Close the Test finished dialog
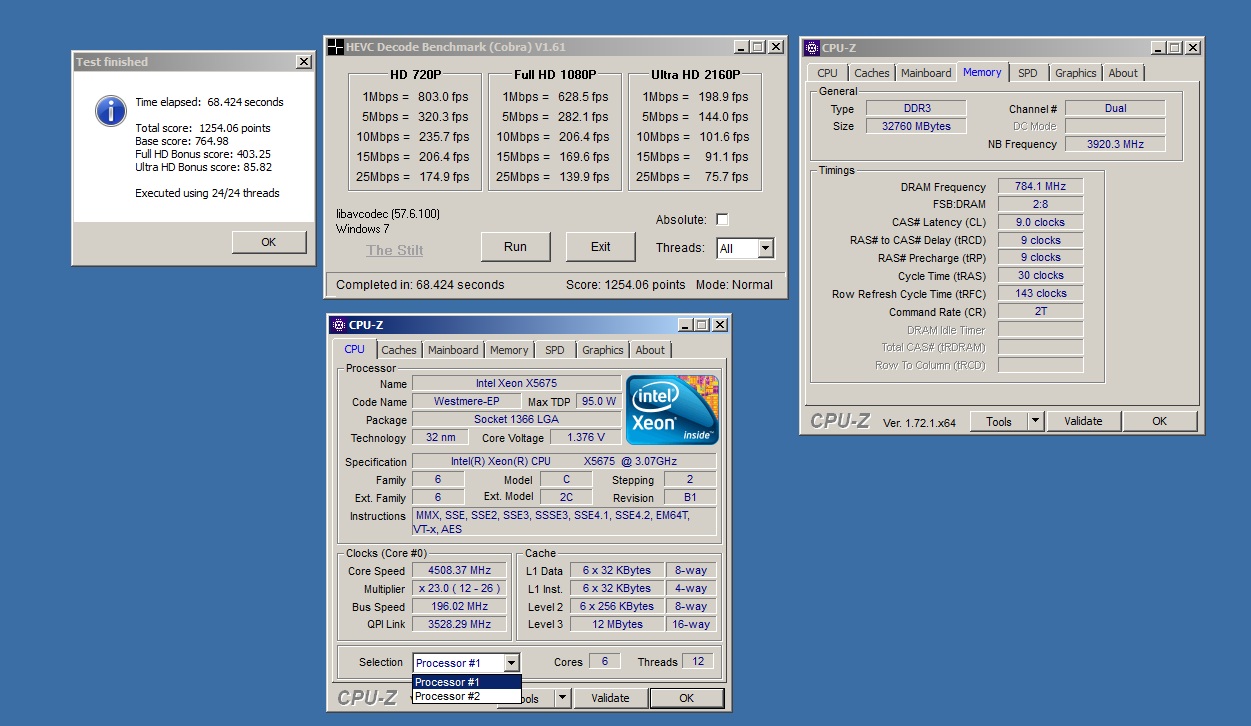This screenshot has width=1251, height=726. (304, 62)
